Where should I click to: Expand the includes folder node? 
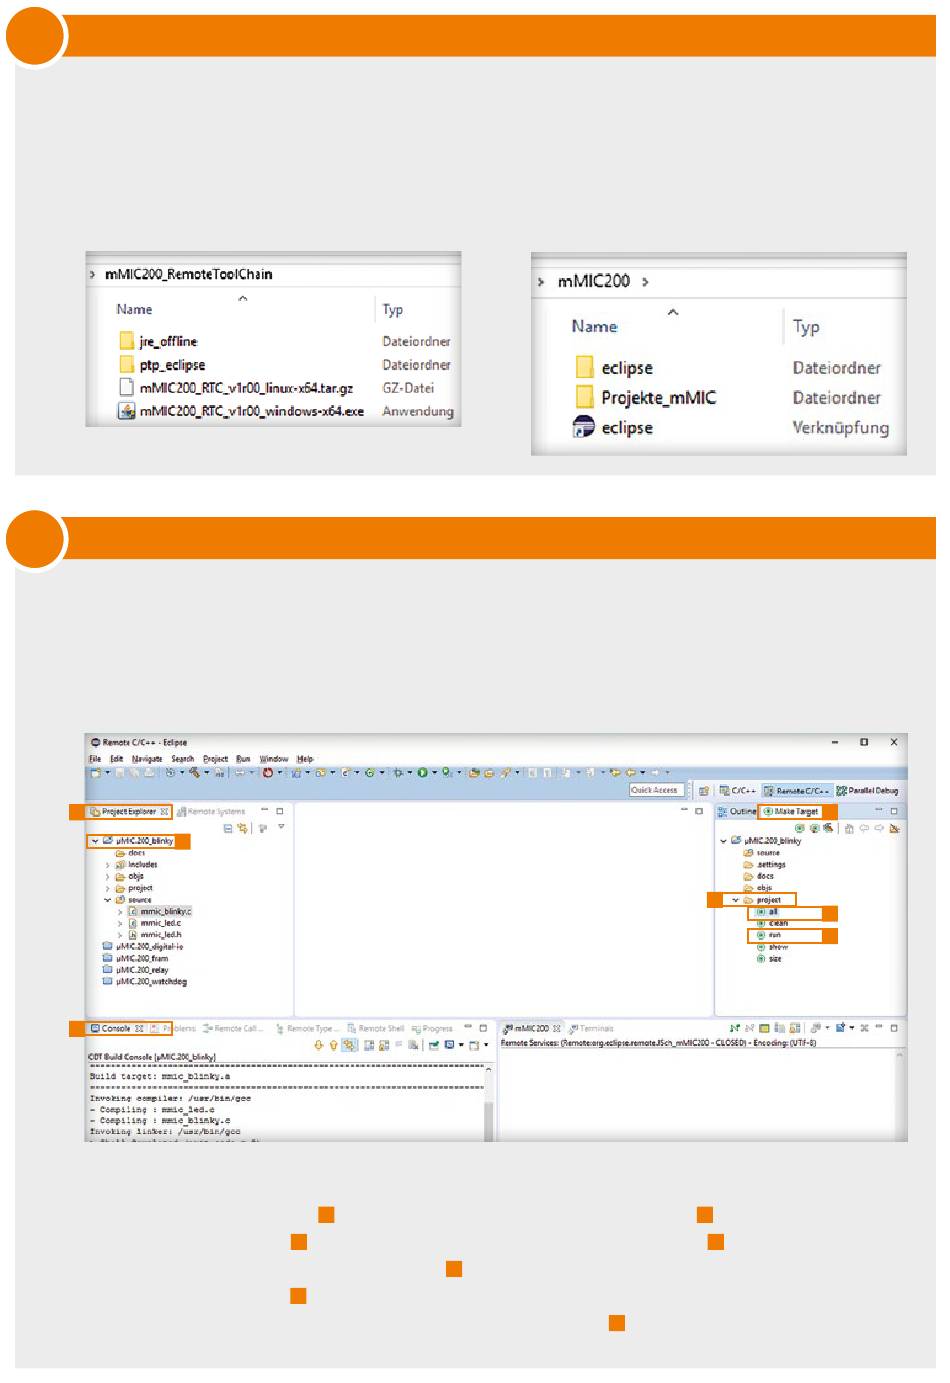pyautogui.click(x=108, y=865)
